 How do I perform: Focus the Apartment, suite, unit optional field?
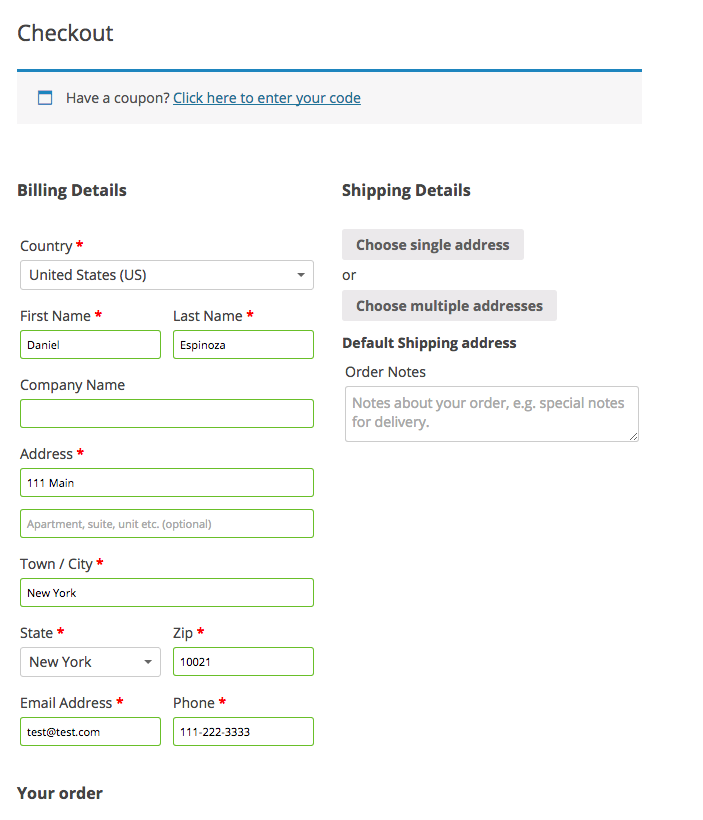pyautogui.click(x=166, y=524)
